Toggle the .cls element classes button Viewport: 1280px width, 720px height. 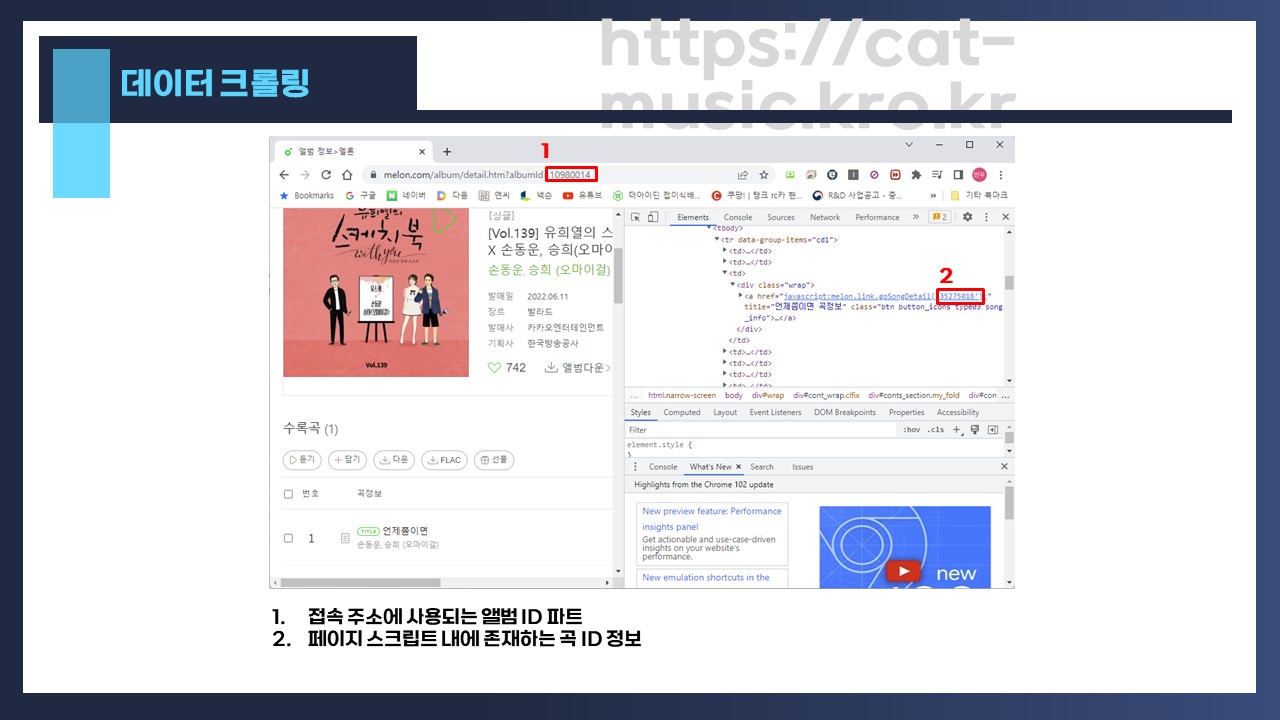[x=935, y=430]
